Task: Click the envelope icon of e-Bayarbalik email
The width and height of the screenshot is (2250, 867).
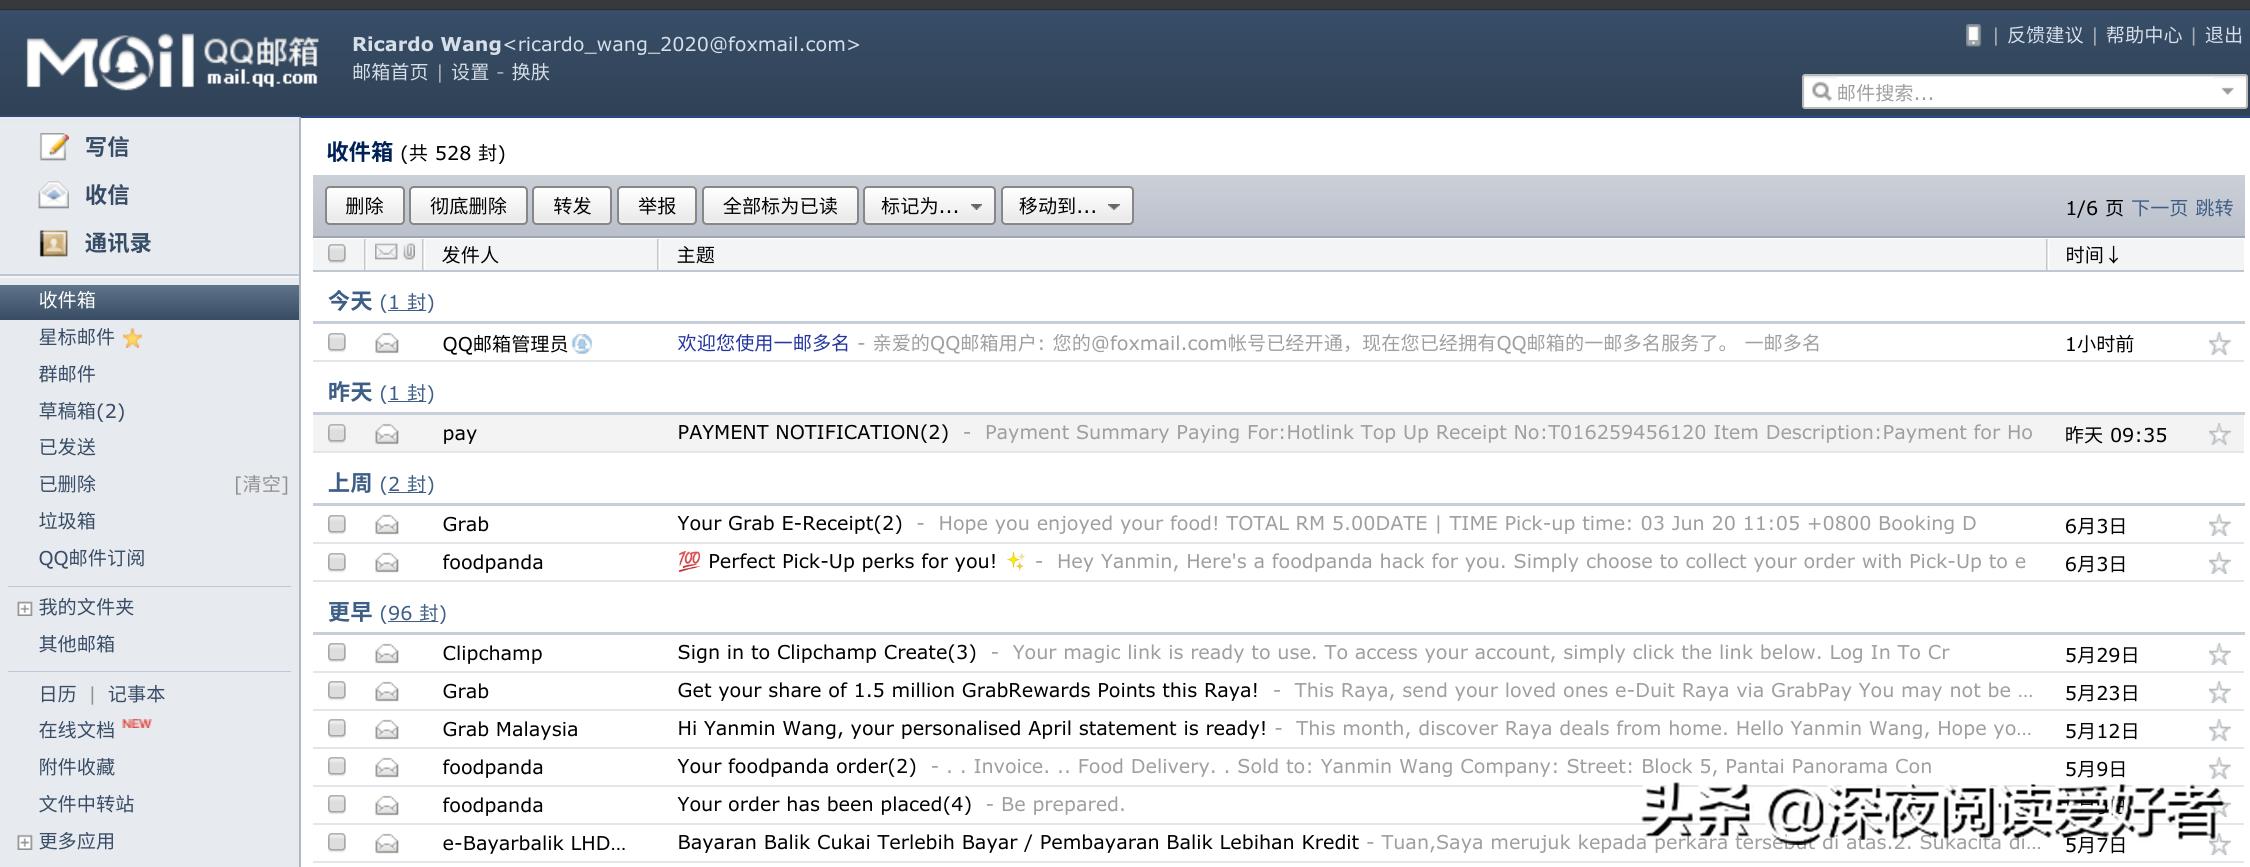Action: click(x=387, y=844)
